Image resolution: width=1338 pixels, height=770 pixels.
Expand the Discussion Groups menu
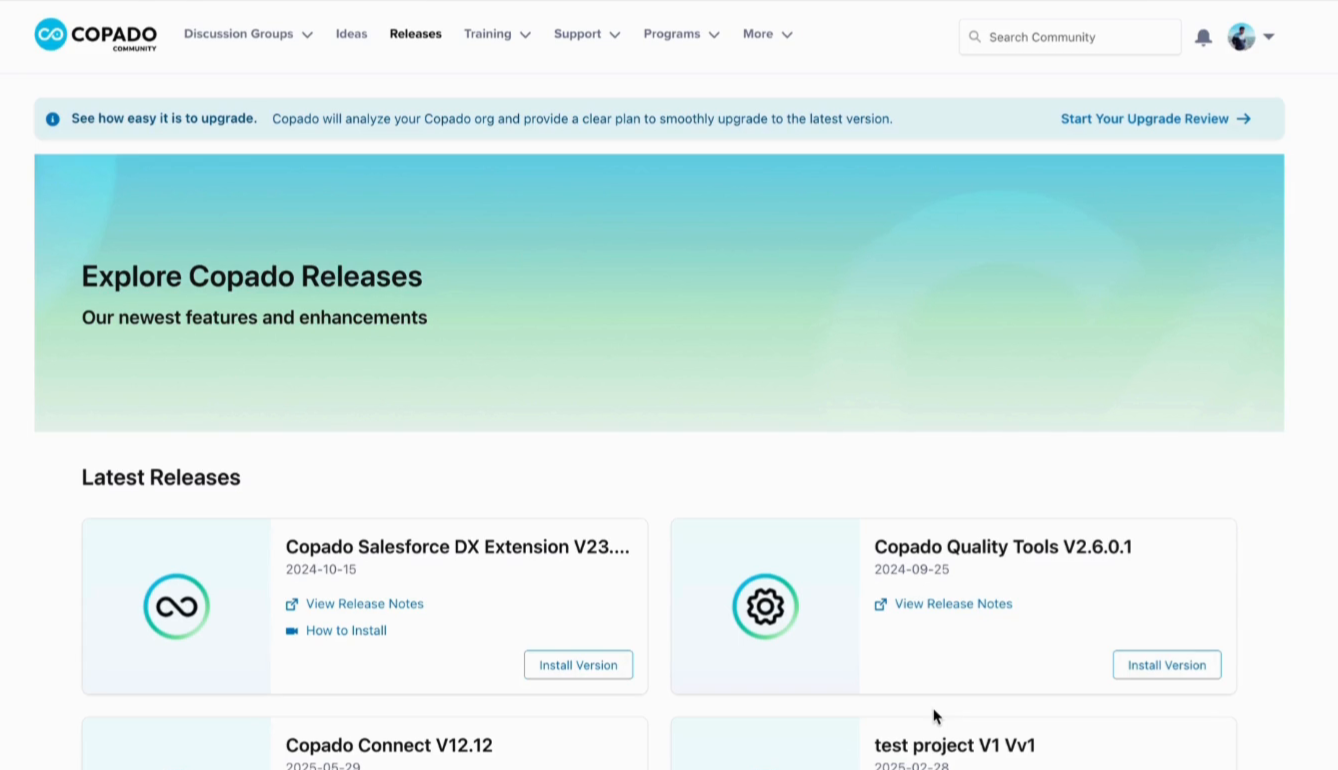[248, 34]
